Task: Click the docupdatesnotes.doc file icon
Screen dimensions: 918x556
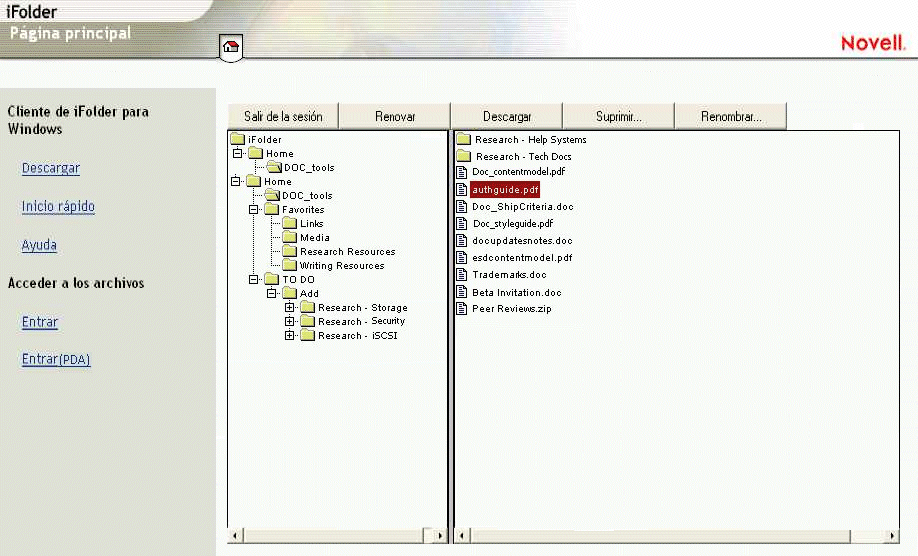Action: point(462,241)
